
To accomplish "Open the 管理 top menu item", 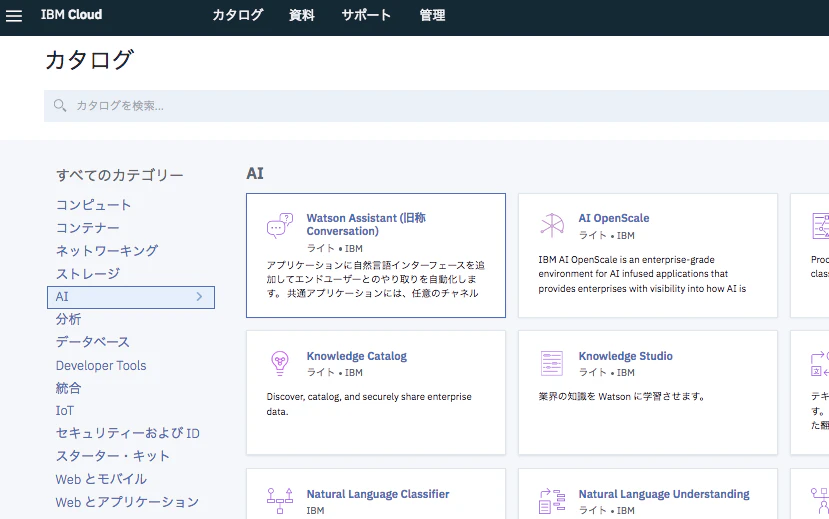I will click(432, 15).
